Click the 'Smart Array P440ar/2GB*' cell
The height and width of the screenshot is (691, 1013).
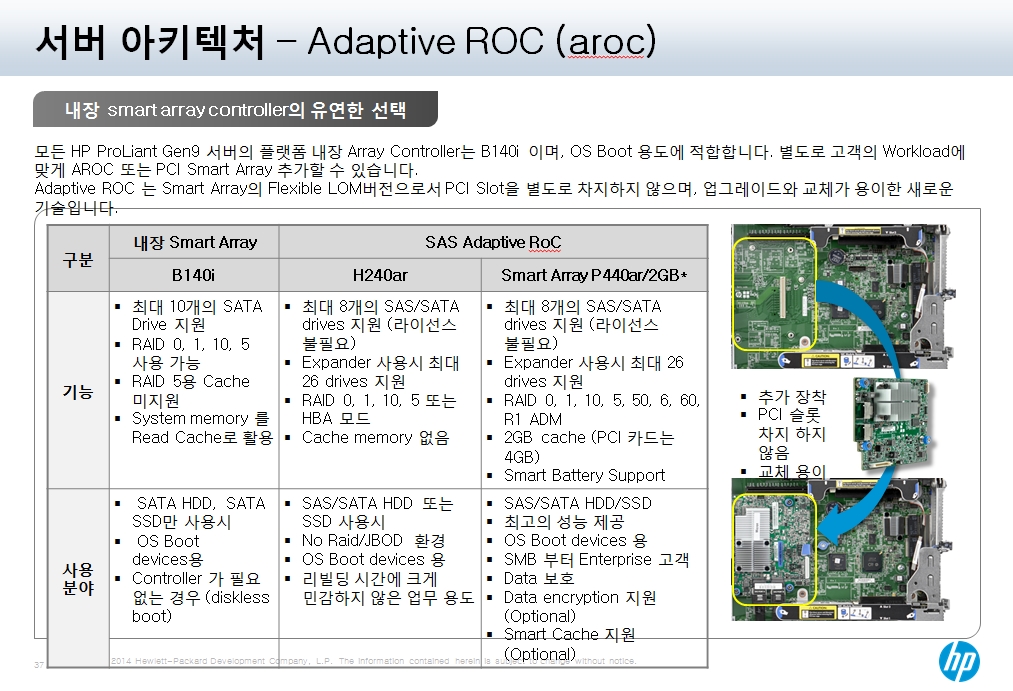pos(594,275)
